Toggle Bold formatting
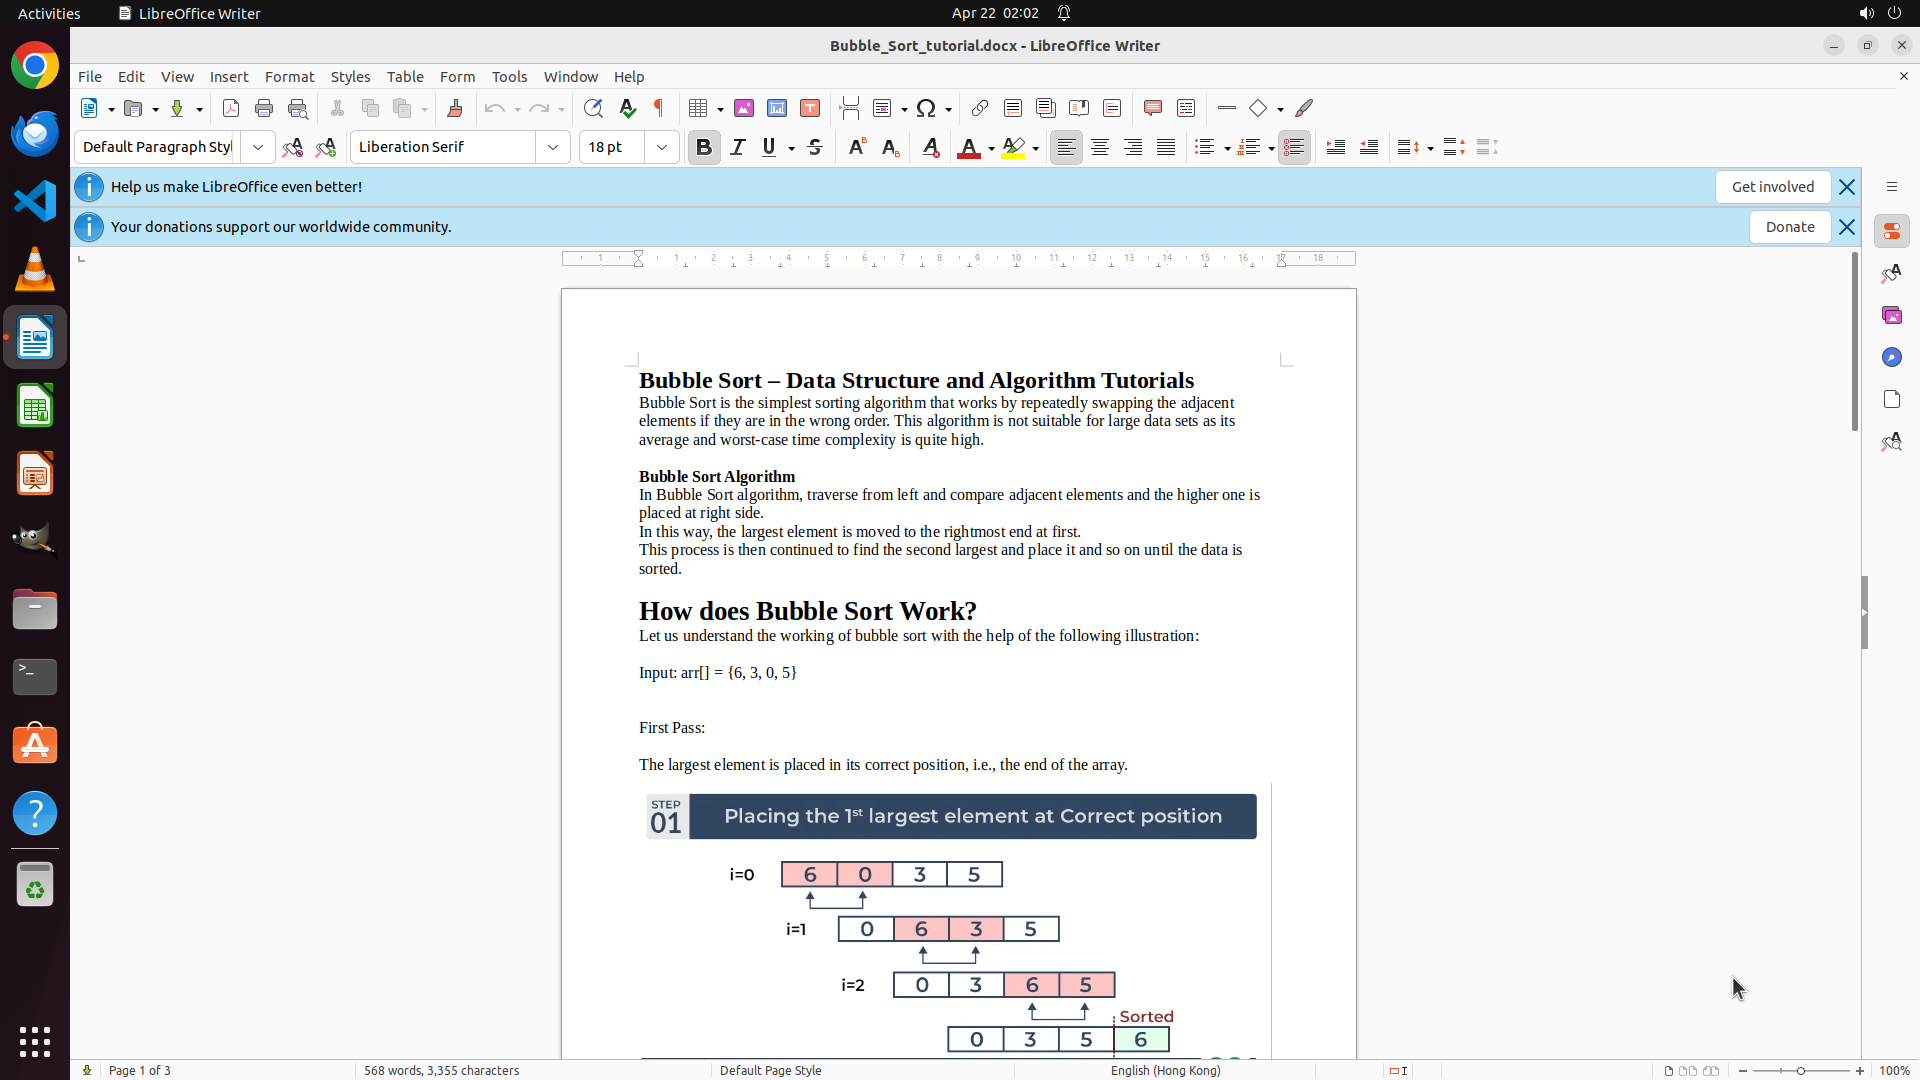 704,147
